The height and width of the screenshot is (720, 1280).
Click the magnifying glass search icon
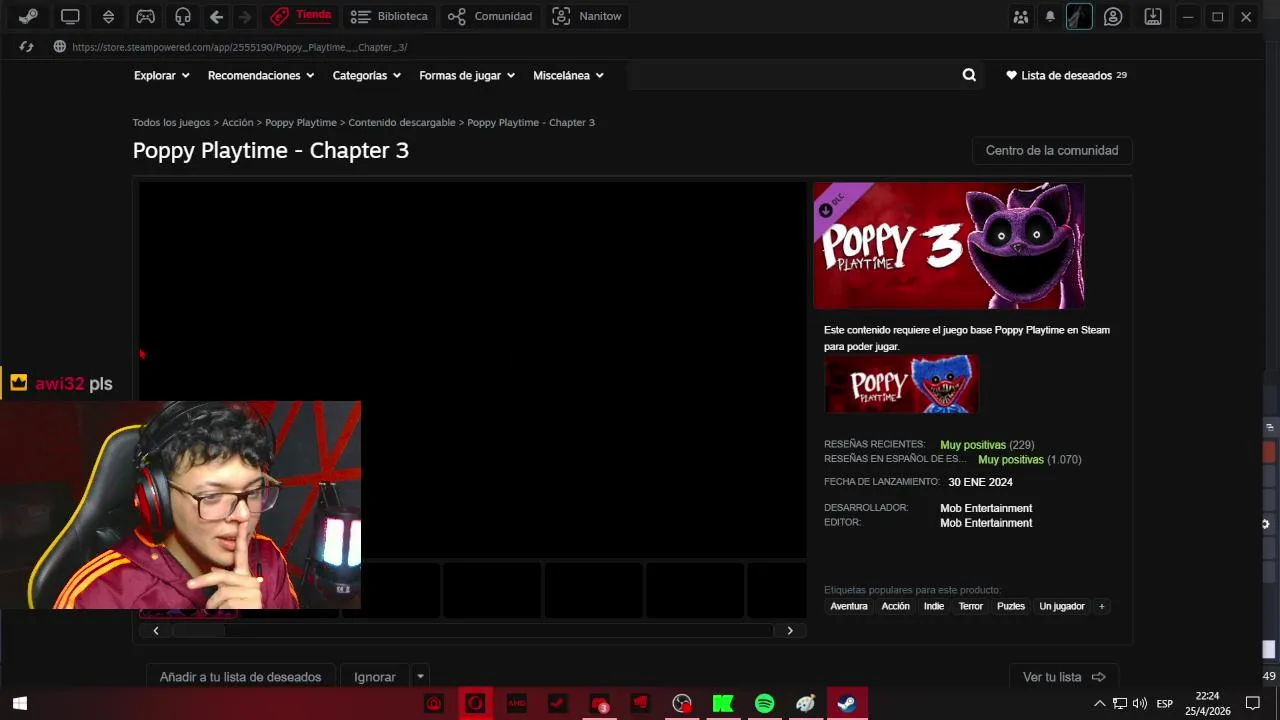pyautogui.click(x=969, y=75)
